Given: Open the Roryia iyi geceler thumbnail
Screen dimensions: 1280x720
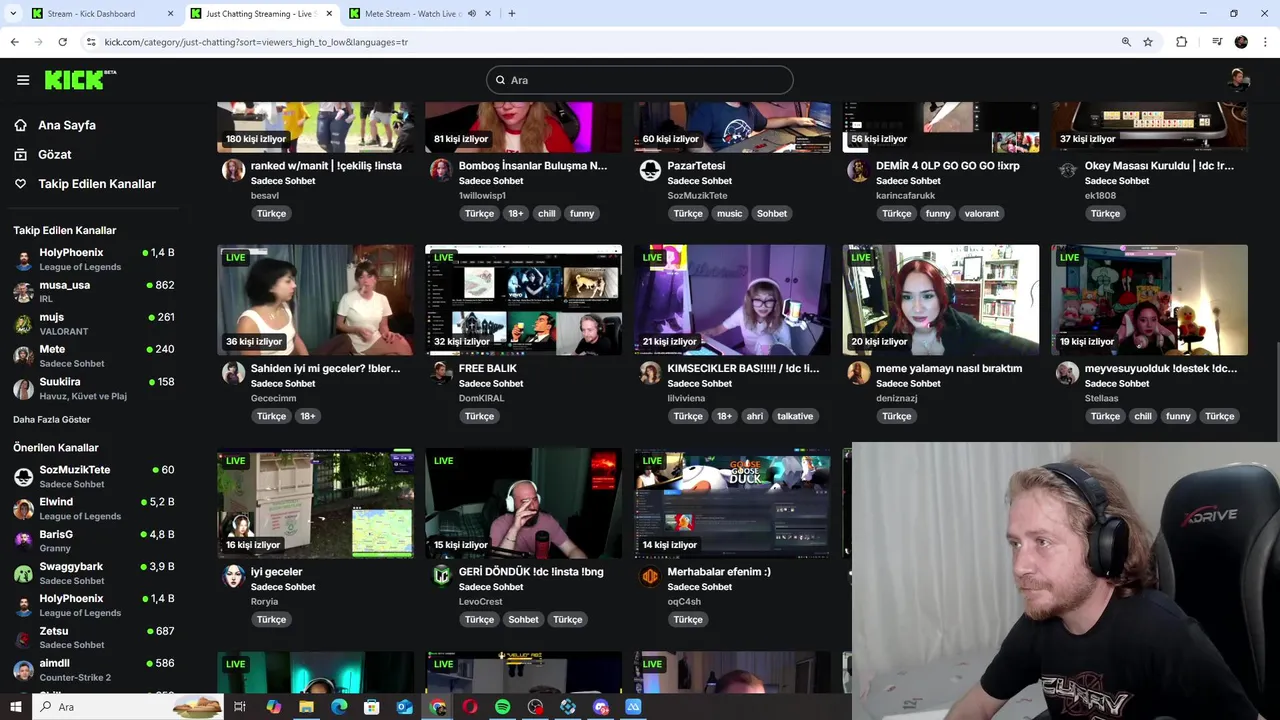Looking at the screenshot, I should coord(315,503).
